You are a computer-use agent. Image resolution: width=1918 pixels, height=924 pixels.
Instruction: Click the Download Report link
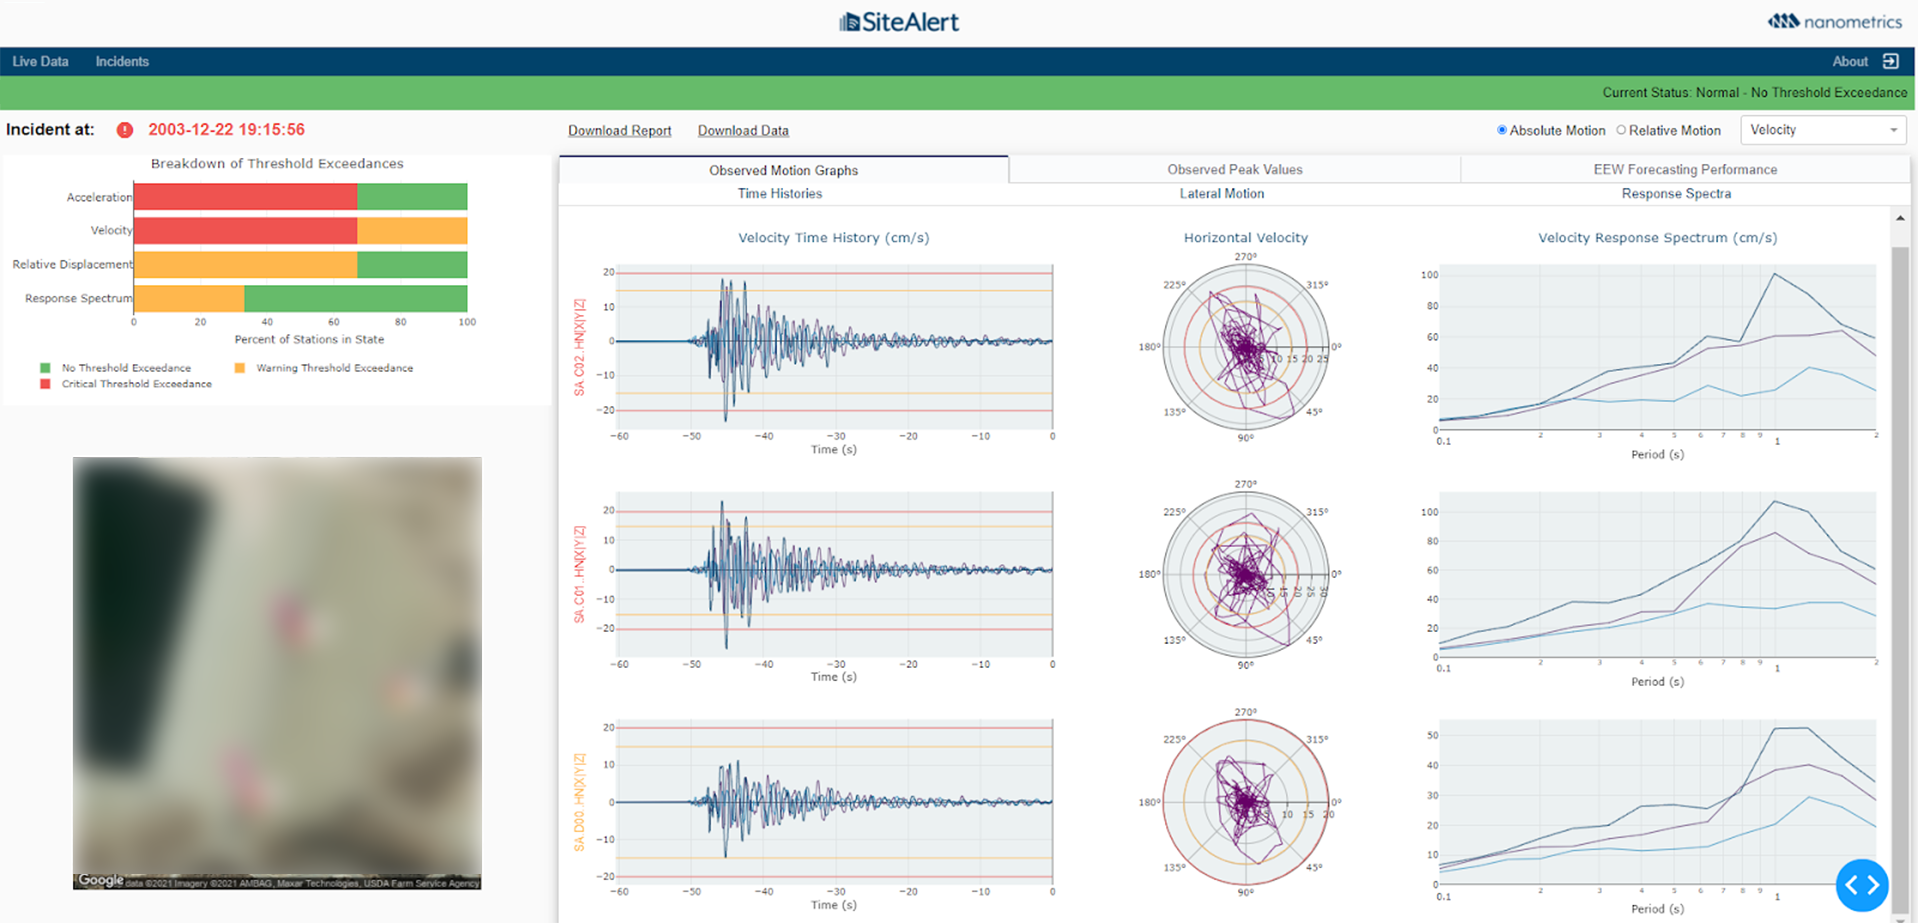(618, 130)
